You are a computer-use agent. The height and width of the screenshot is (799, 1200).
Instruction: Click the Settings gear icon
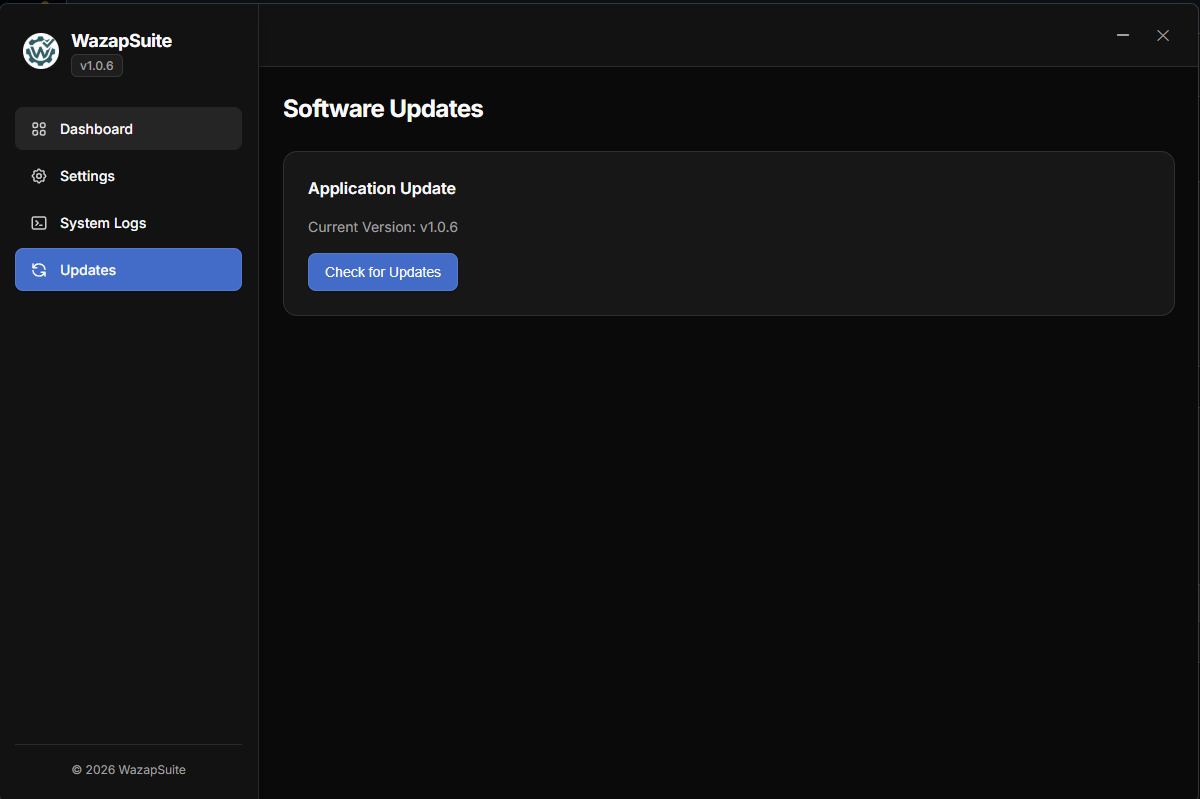[38, 175]
